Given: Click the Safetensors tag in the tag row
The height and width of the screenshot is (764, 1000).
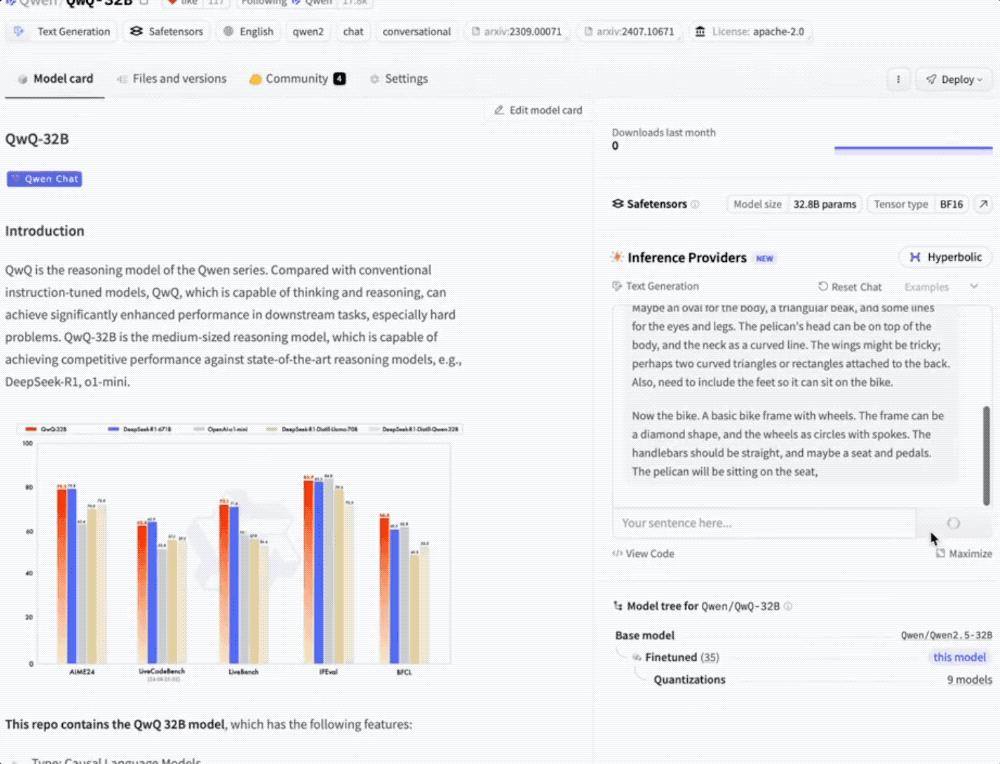Looking at the screenshot, I should [x=166, y=31].
